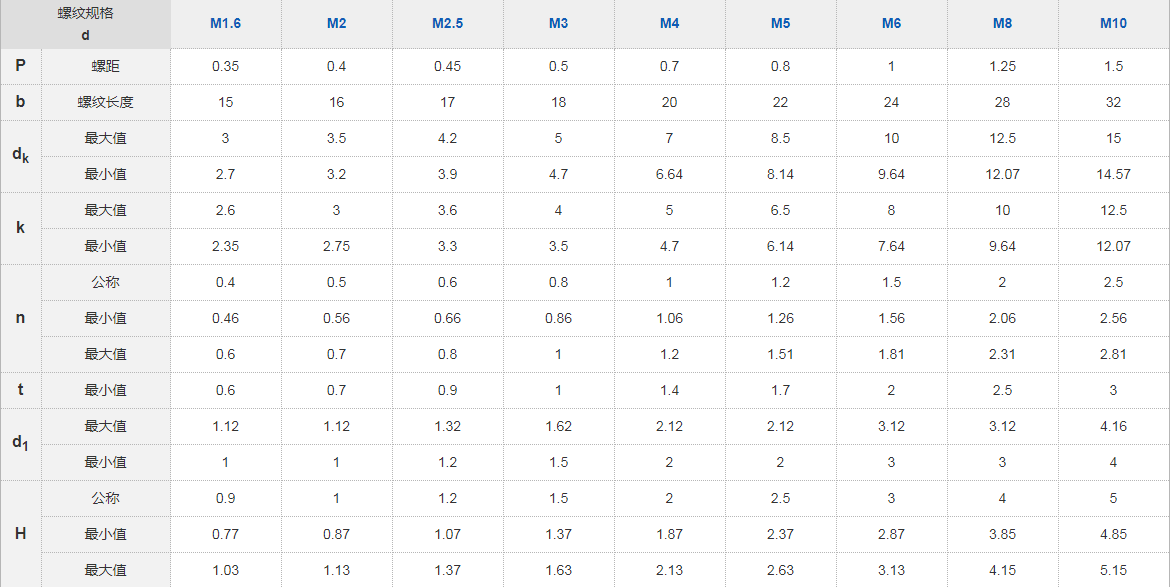The height and width of the screenshot is (587, 1171).
Task: Click the P row header cell
Action: [x=20, y=66]
